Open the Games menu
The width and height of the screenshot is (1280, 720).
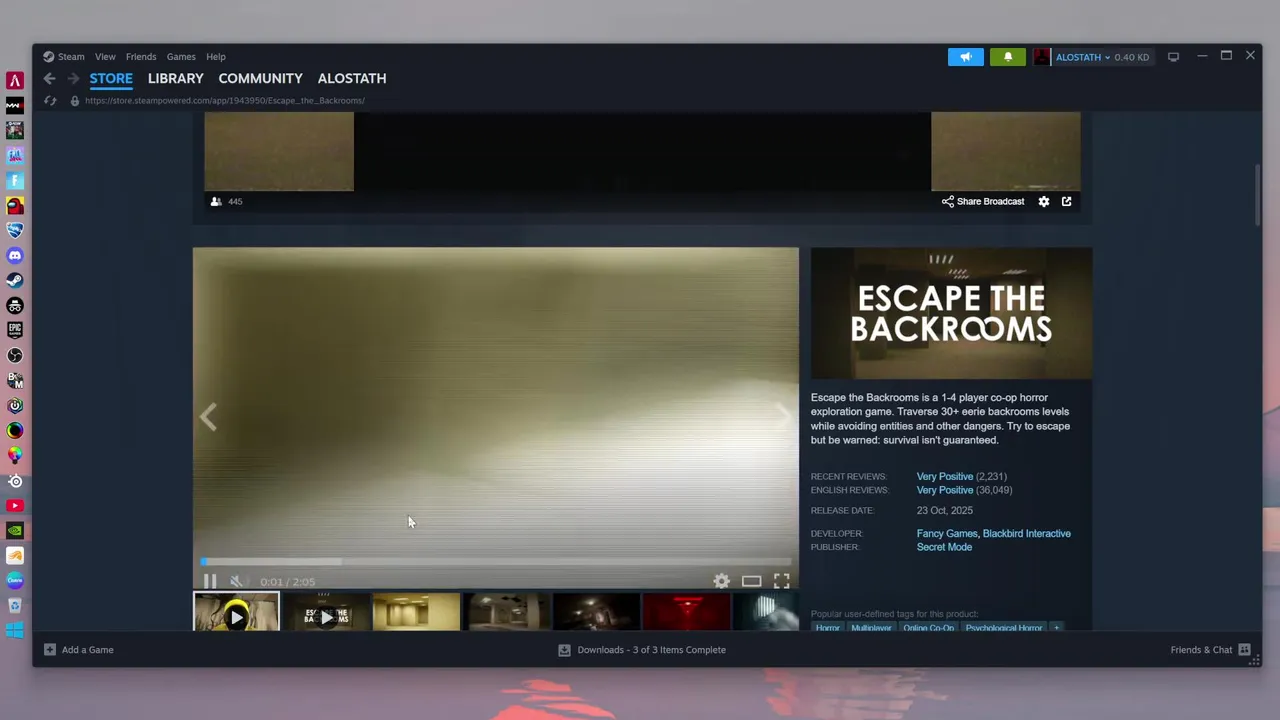click(181, 57)
